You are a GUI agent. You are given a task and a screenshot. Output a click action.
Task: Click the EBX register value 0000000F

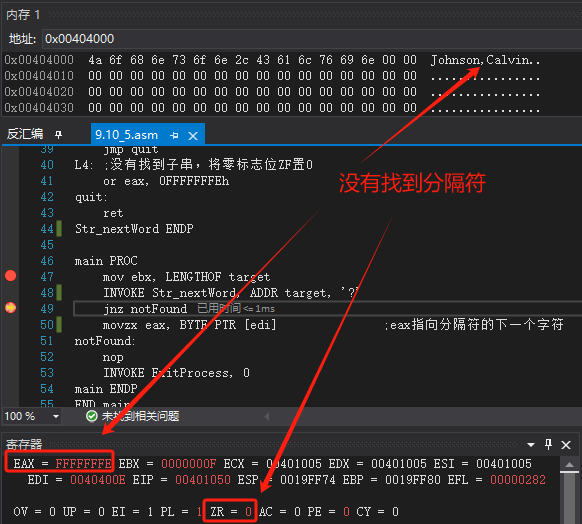click(189, 464)
